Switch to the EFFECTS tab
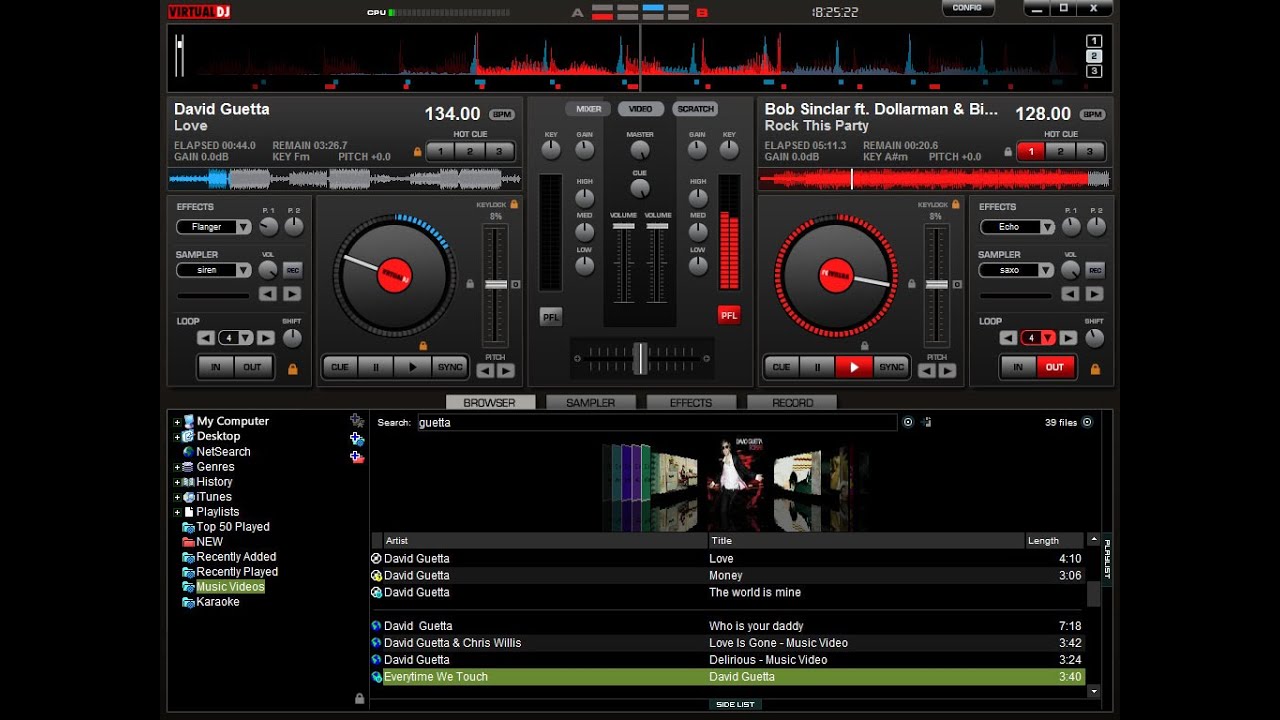The image size is (1280, 720). [691, 402]
